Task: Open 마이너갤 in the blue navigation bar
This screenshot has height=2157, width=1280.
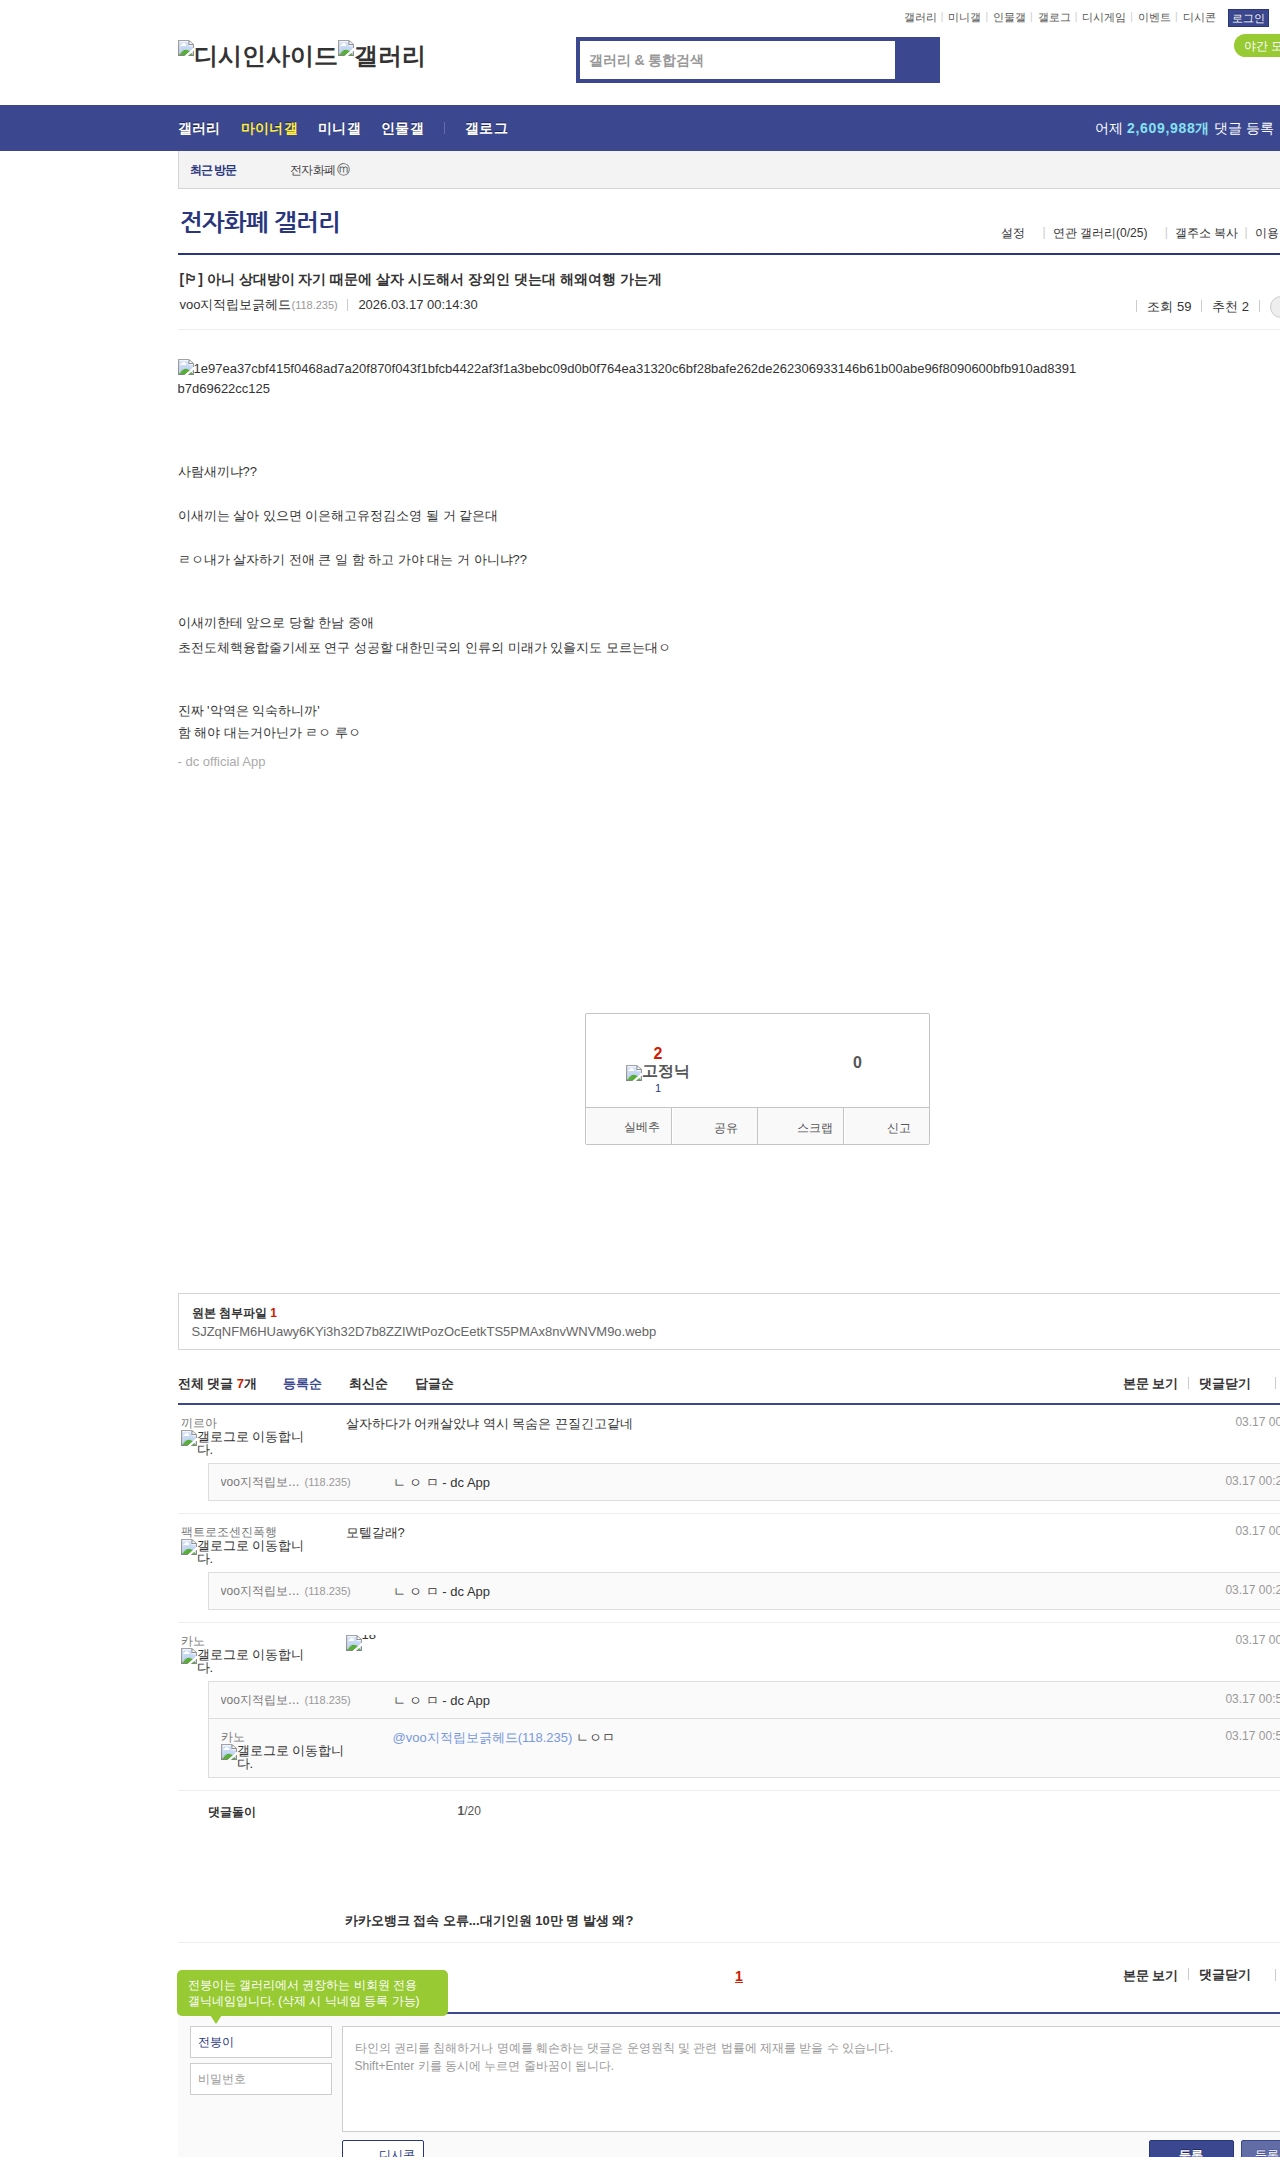Action: click(x=269, y=129)
